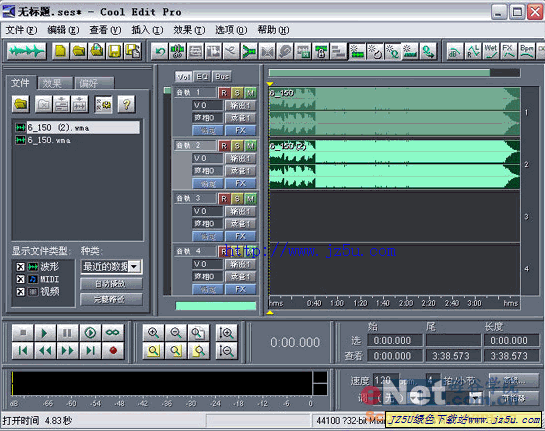Toggle the Bpm tempo envelope icon
The height and width of the screenshot is (431, 545).
pyautogui.click(x=527, y=52)
